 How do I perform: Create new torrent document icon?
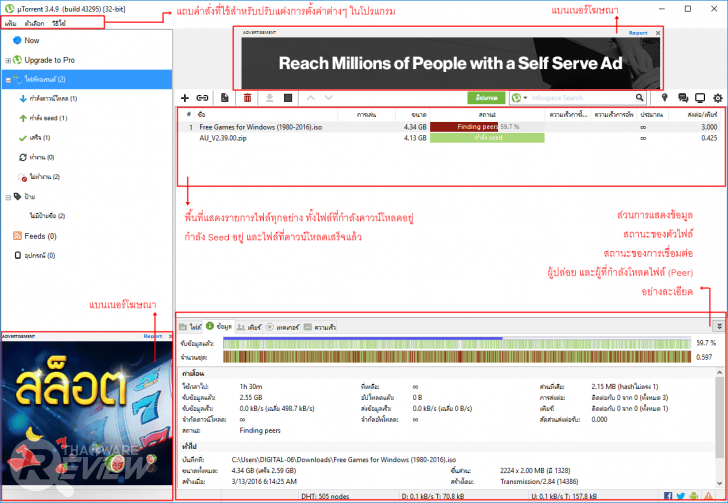pos(225,98)
